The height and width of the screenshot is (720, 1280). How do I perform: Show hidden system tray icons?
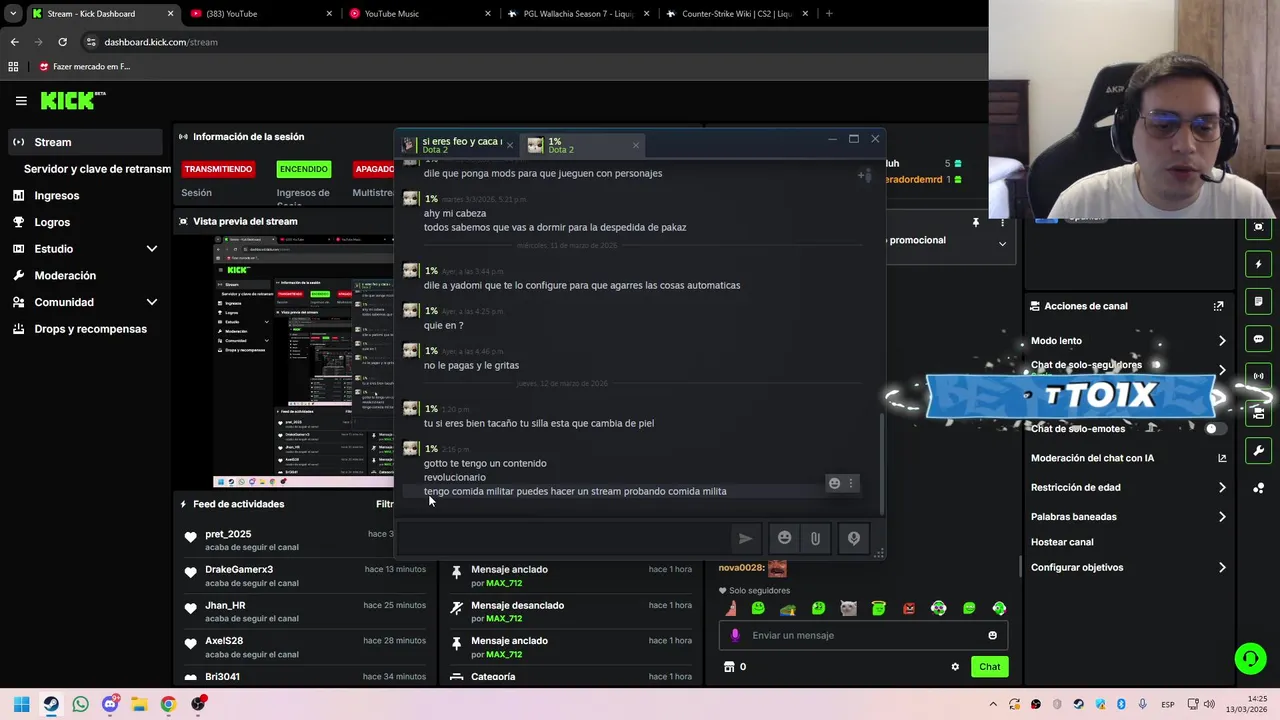click(x=993, y=704)
